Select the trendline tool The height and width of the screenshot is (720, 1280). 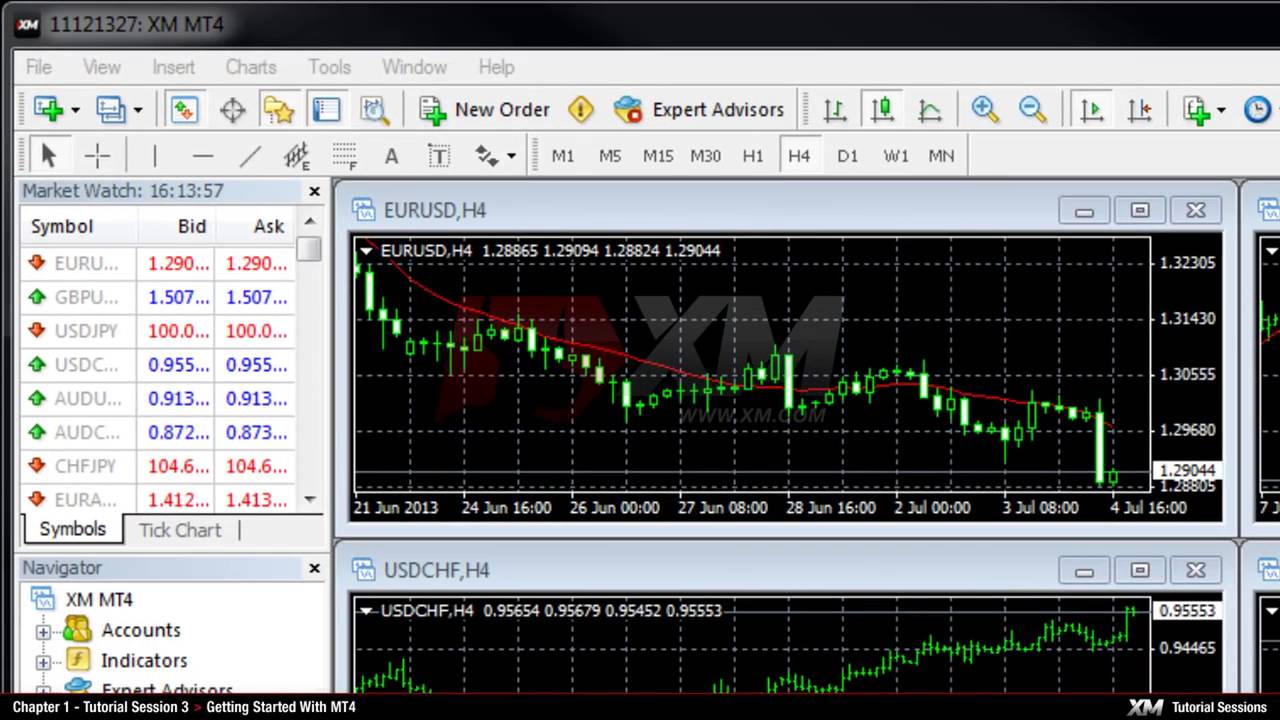250,155
